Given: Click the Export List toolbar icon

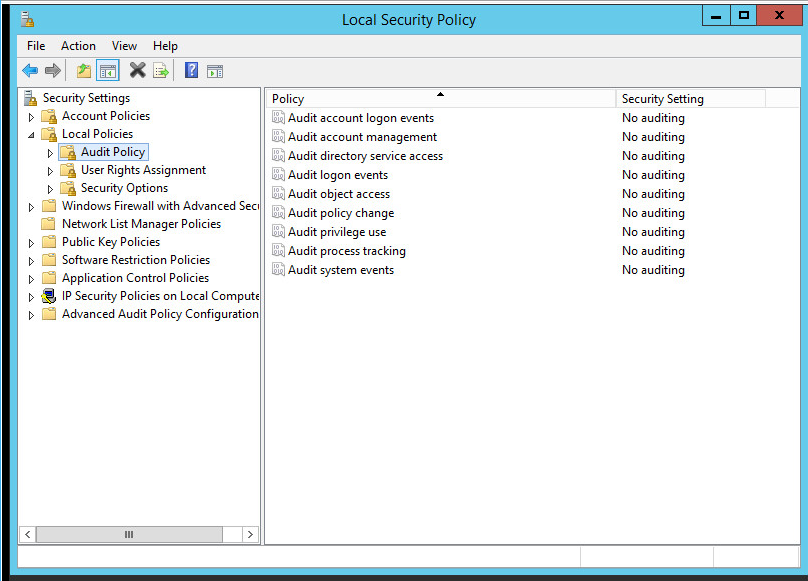Looking at the screenshot, I should pos(160,71).
